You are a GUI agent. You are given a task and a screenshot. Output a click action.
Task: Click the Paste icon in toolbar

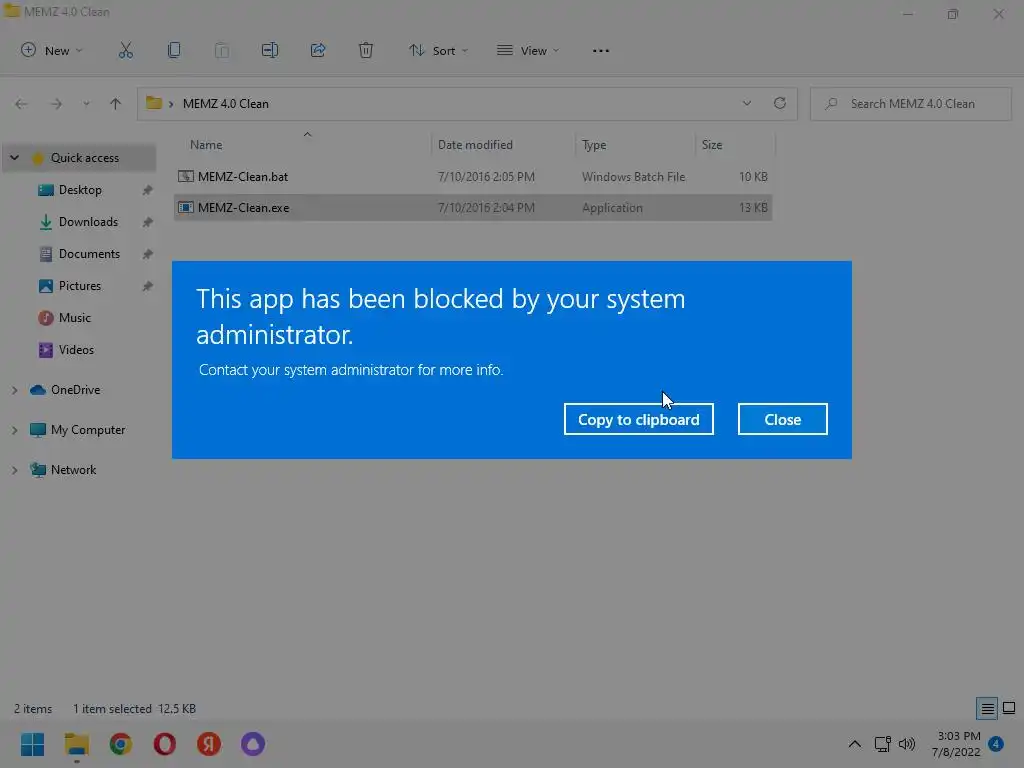pyautogui.click(x=222, y=50)
